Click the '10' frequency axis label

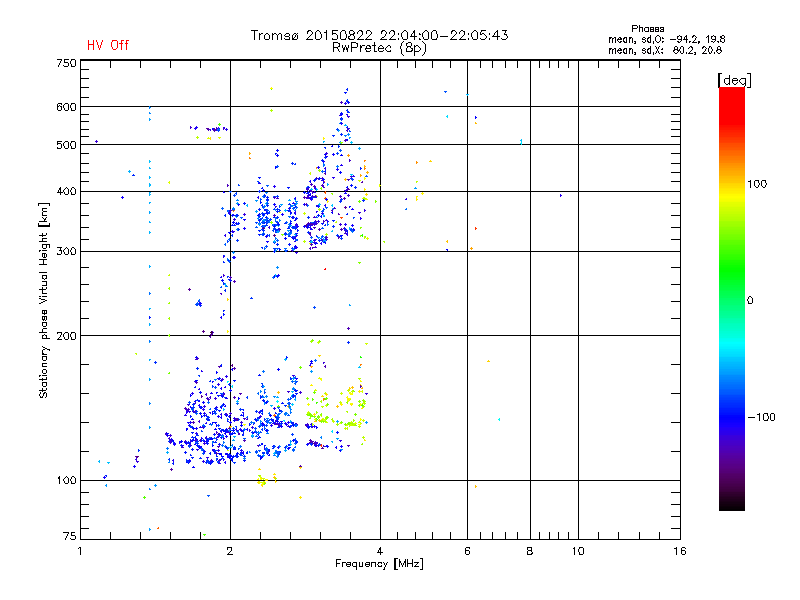coord(578,551)
